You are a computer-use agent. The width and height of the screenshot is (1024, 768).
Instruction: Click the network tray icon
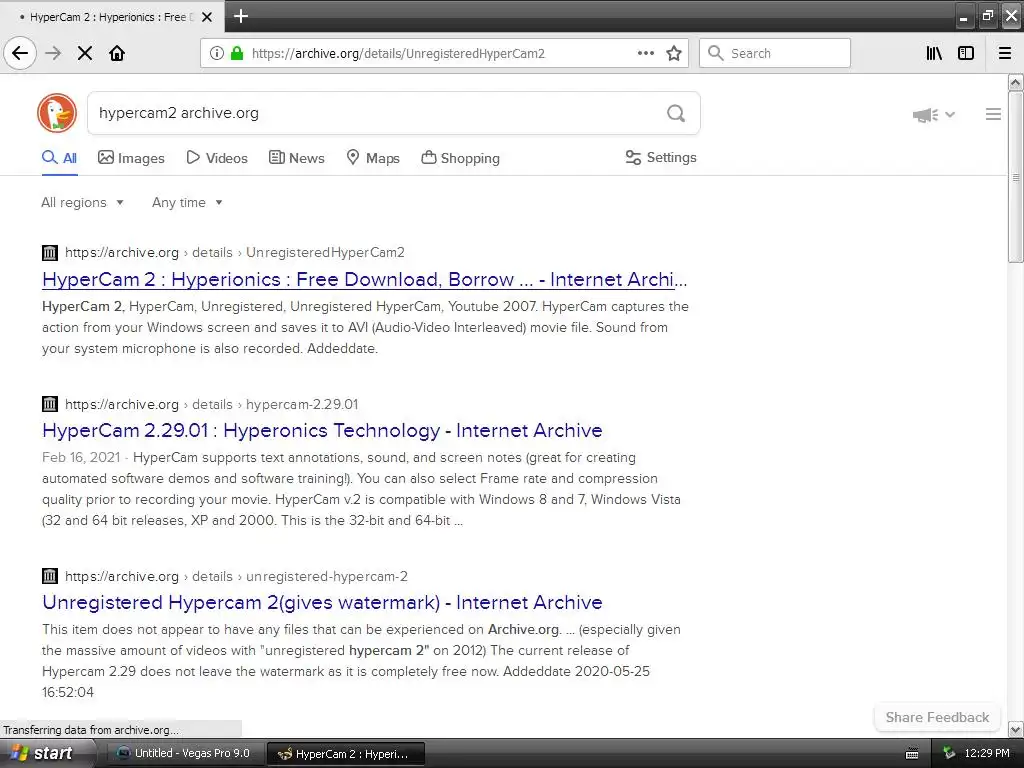(949, 754)
